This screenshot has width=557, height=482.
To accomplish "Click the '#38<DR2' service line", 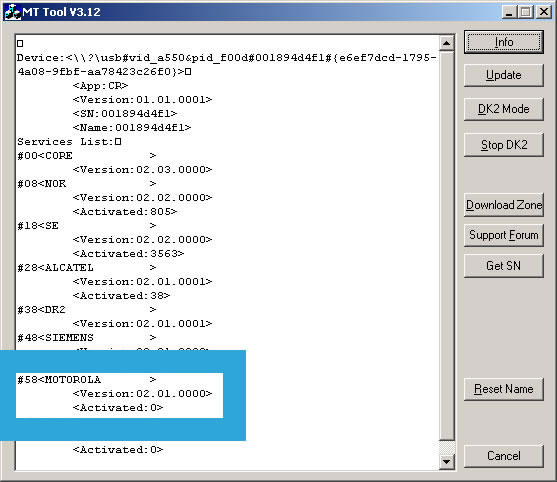I will tap(87, 309).
